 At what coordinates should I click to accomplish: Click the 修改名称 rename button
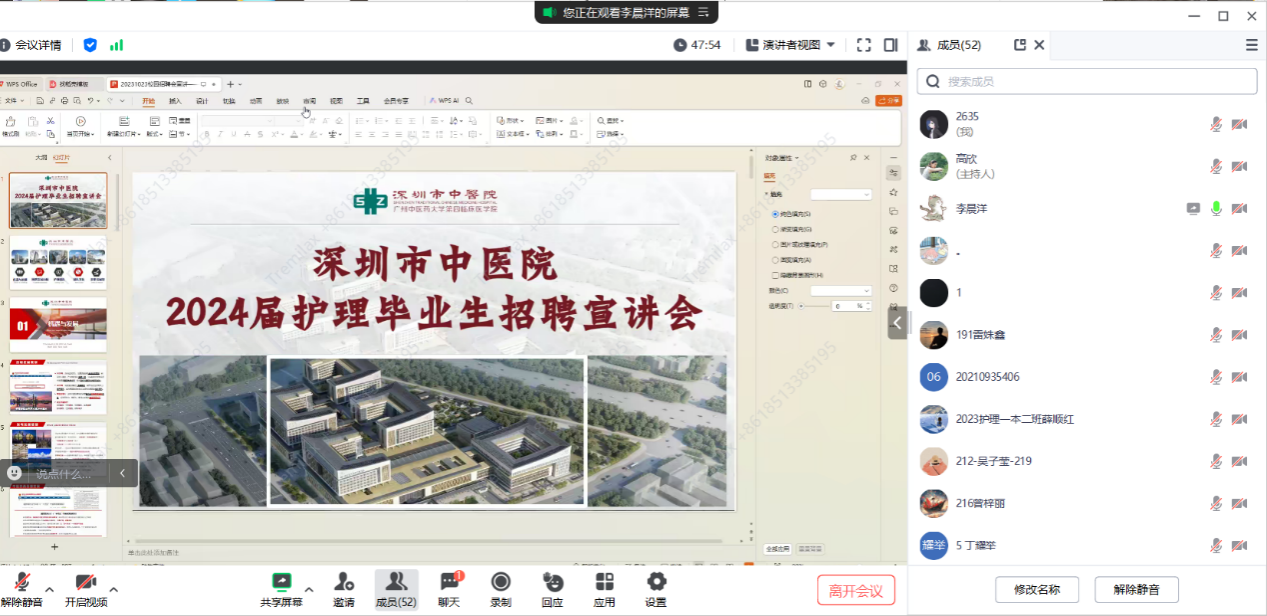pyautogui.click(x=1037, y=589)
